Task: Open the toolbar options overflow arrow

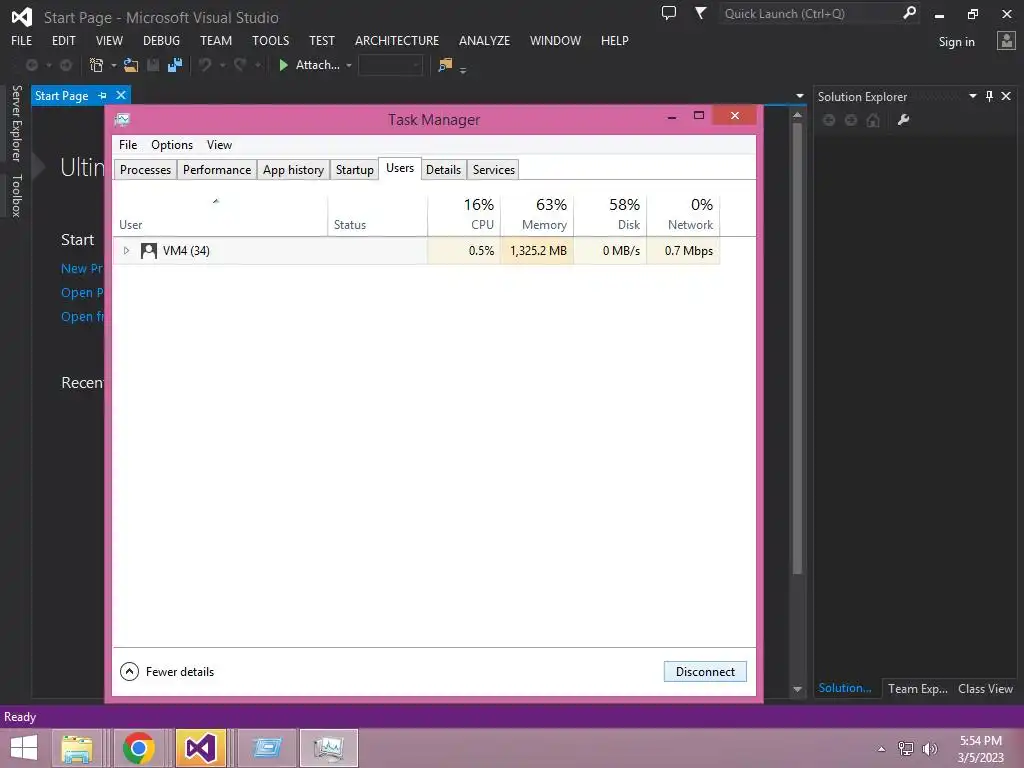Action: [x=463, y=69]
